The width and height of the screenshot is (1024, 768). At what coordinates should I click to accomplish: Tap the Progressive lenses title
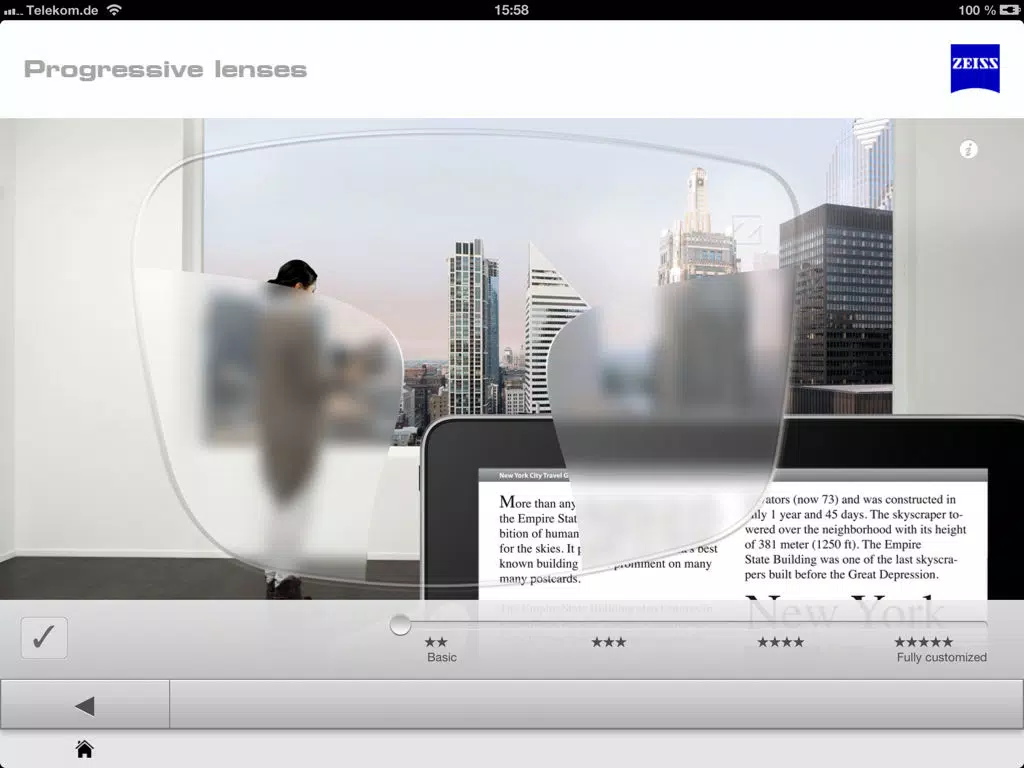[165, 69]
